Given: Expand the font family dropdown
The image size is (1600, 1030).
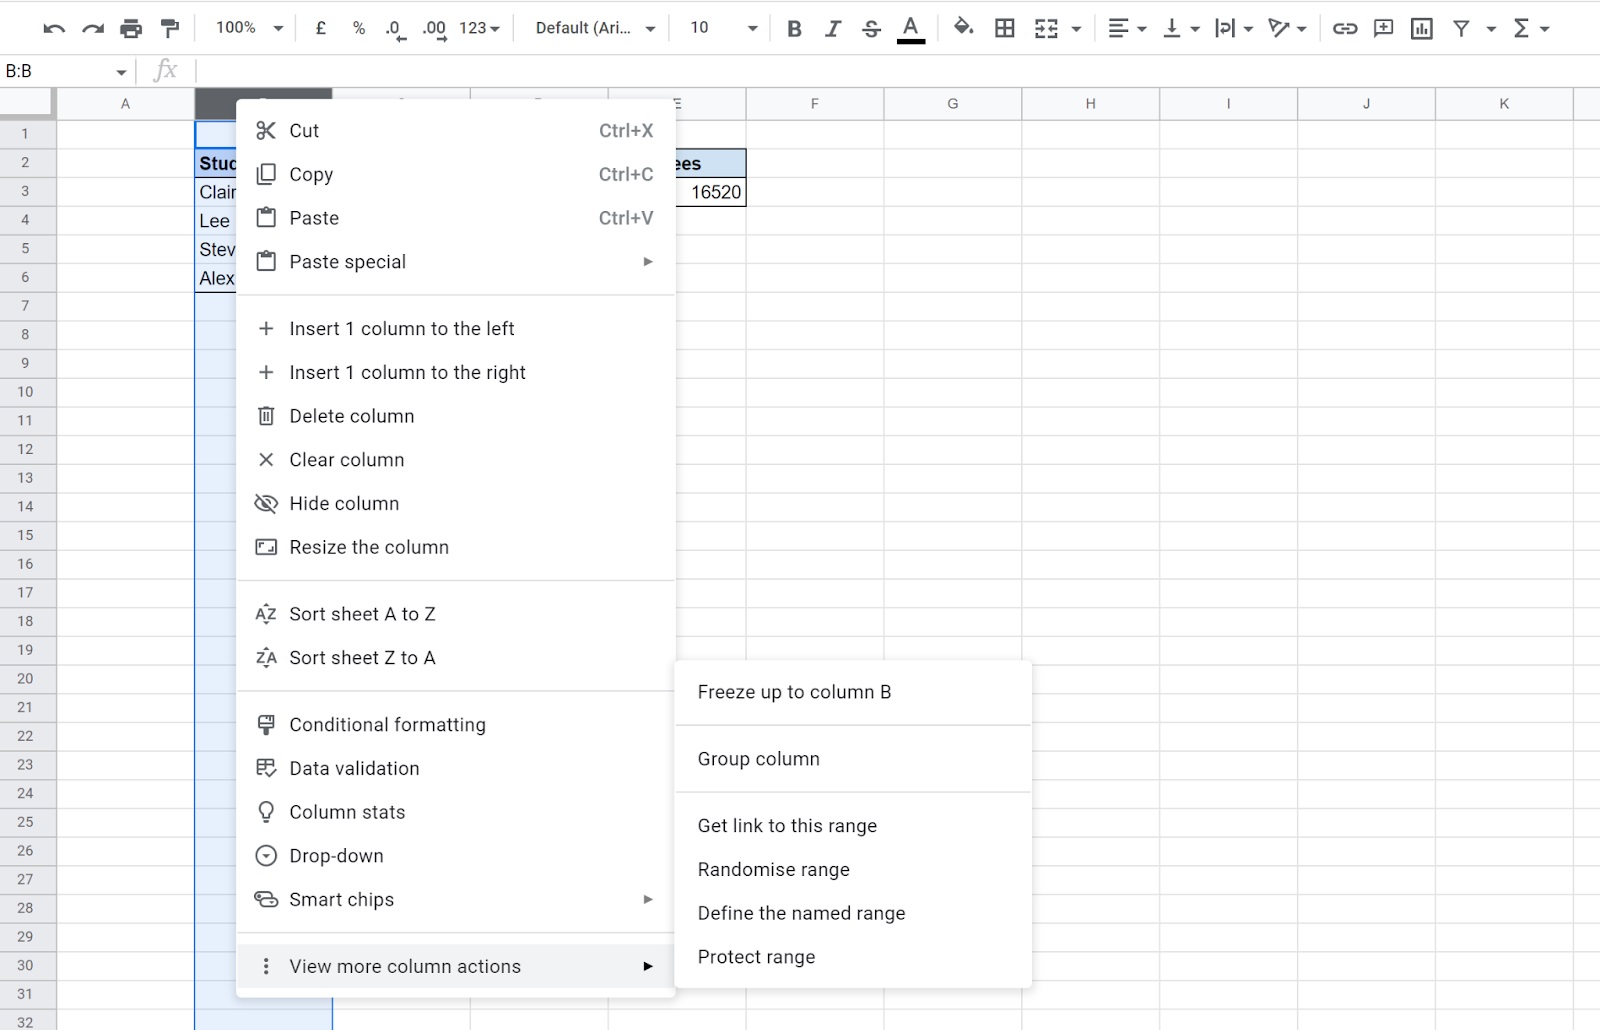Looking at the screenshot, I should (595, 28).
